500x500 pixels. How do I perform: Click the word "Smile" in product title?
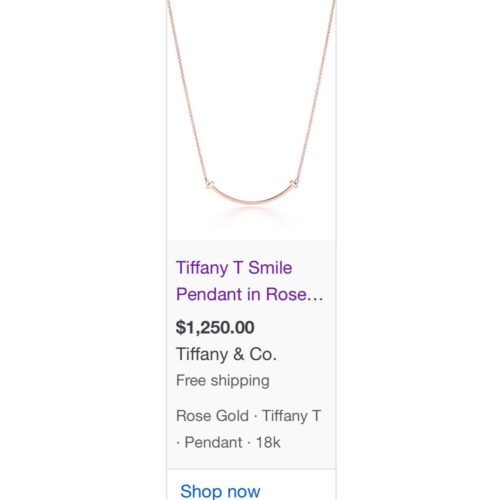pyautogui.click(x=270, y=268)
